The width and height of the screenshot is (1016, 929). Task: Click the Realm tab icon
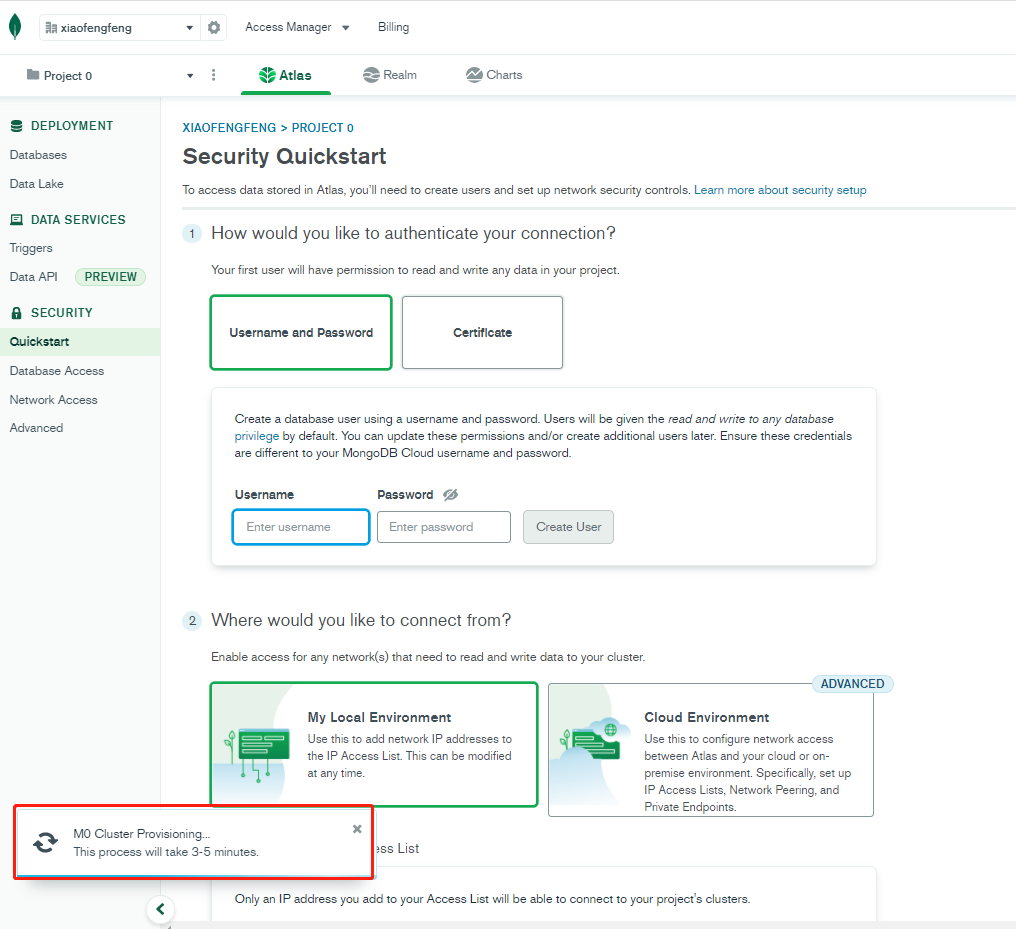pos(371,75)
